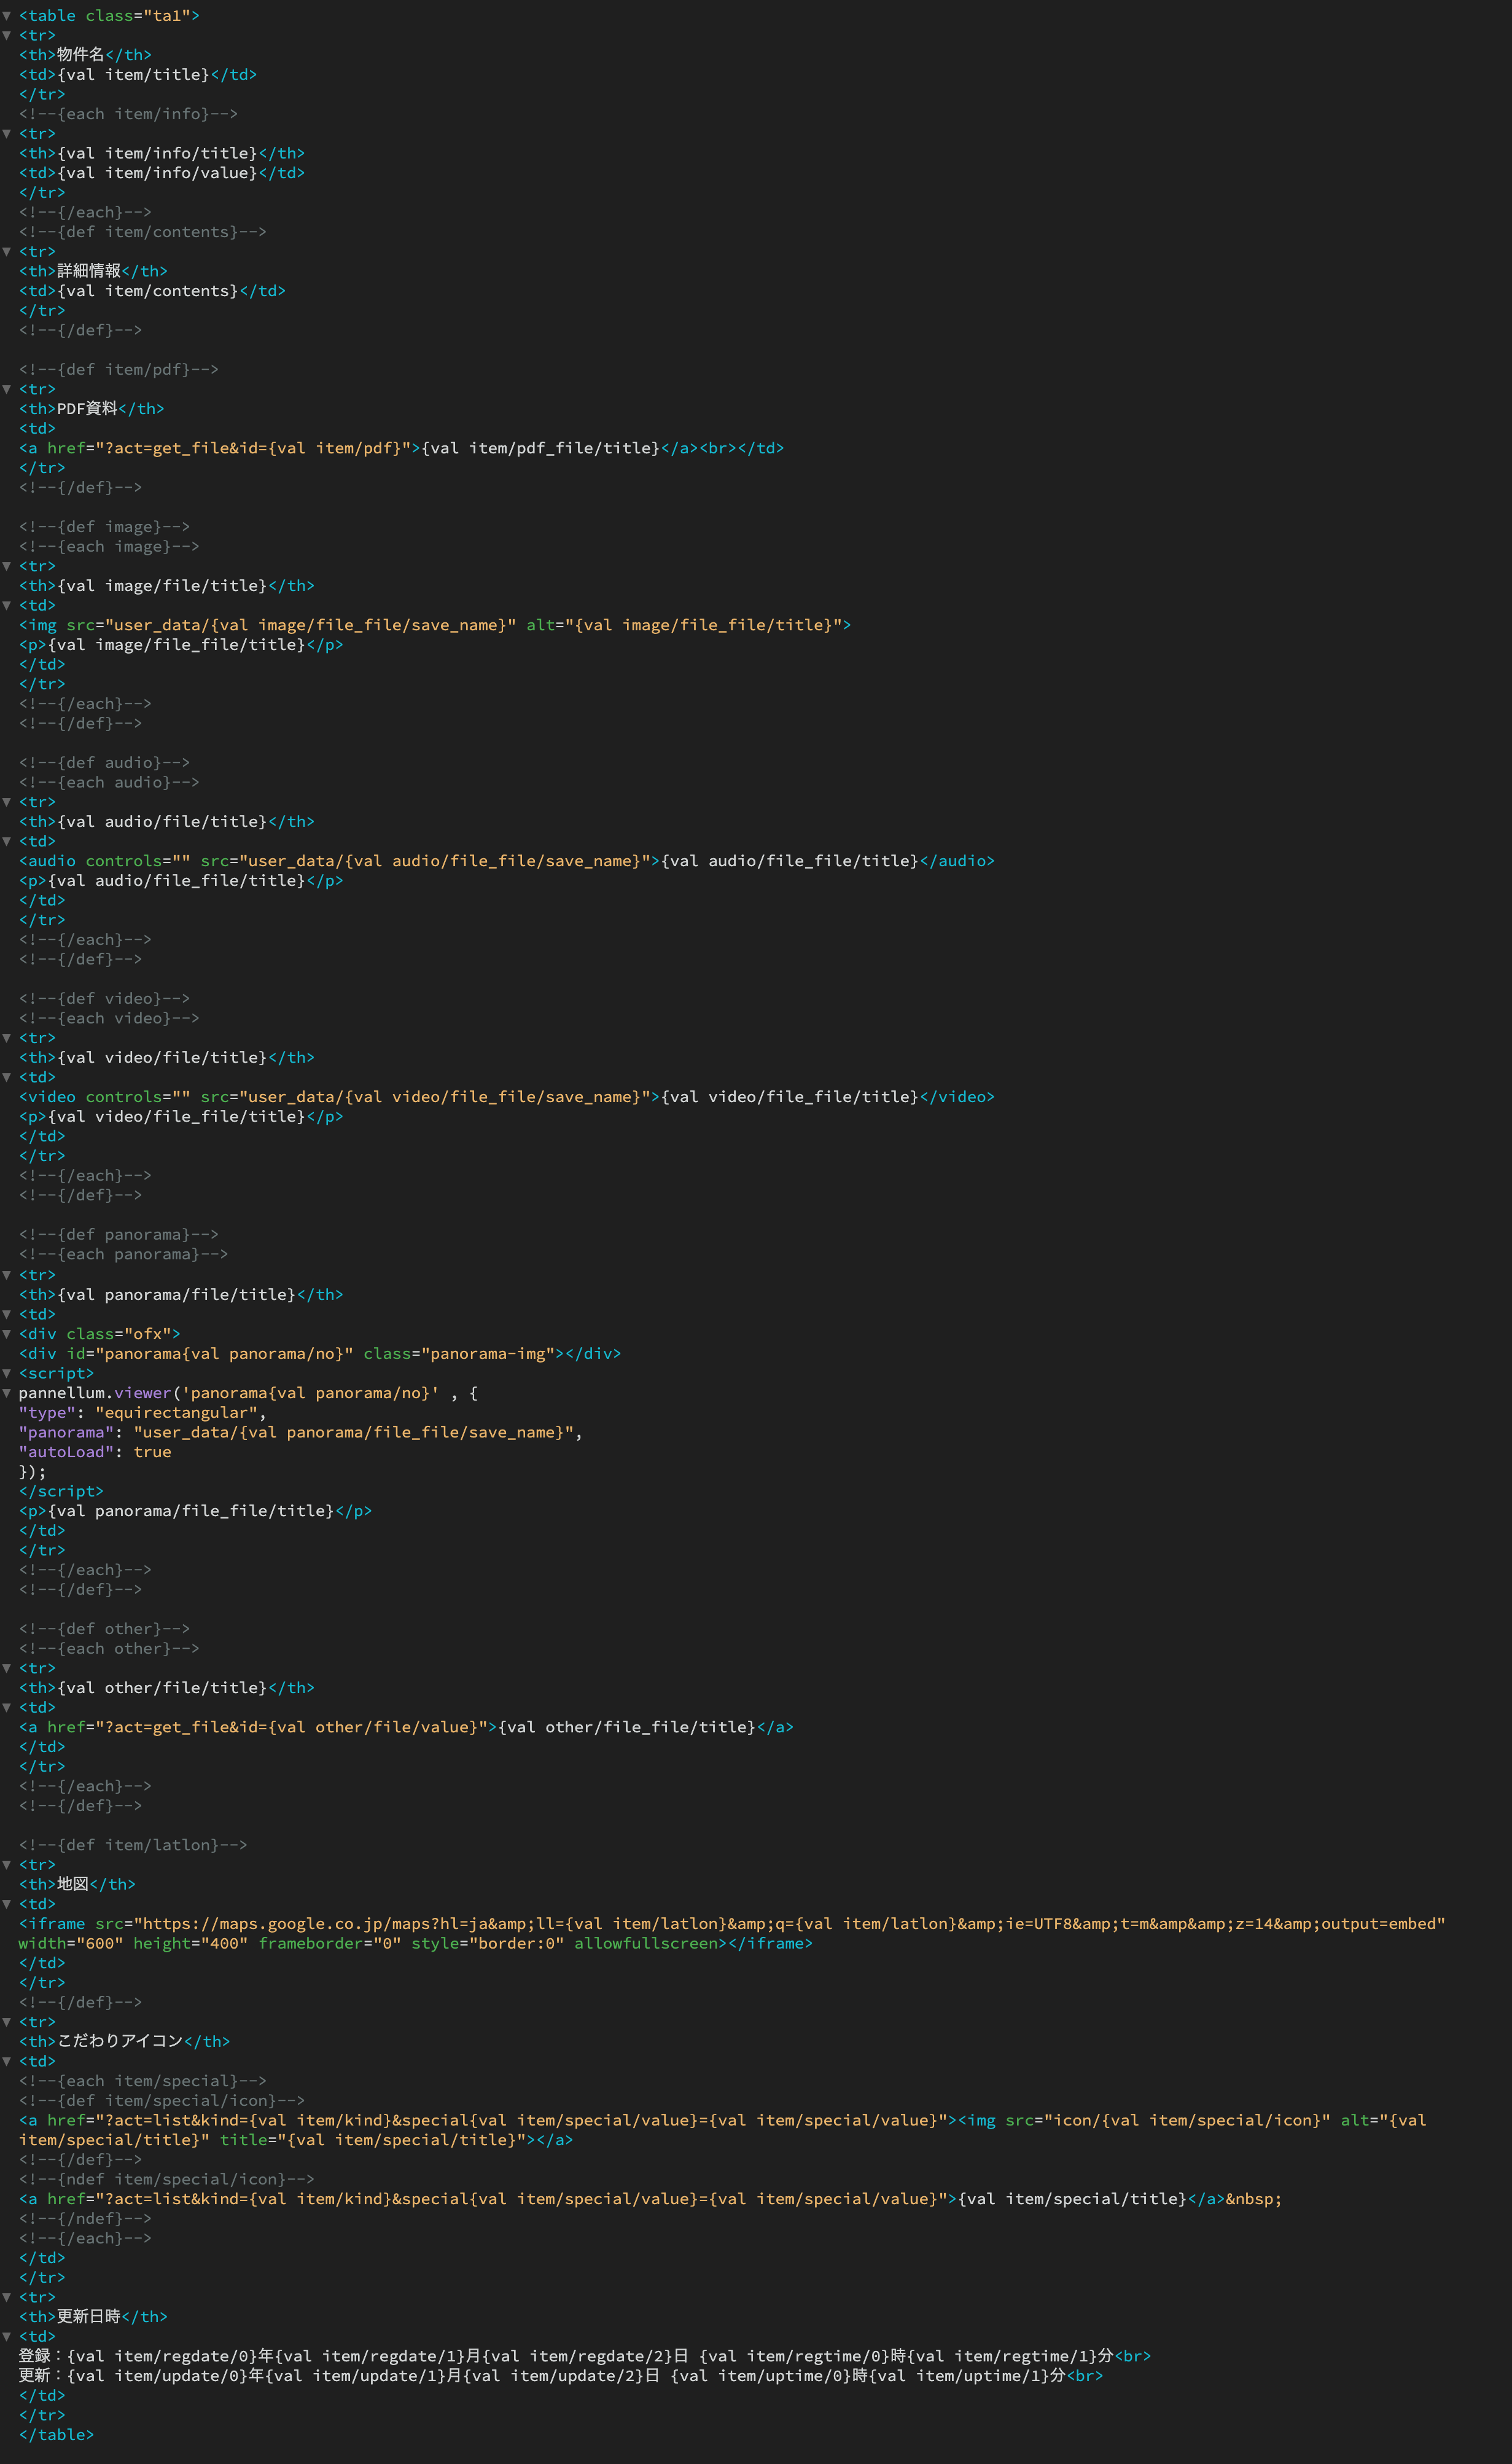Select the {def item/pdf} comment

(x=119, y=370)
